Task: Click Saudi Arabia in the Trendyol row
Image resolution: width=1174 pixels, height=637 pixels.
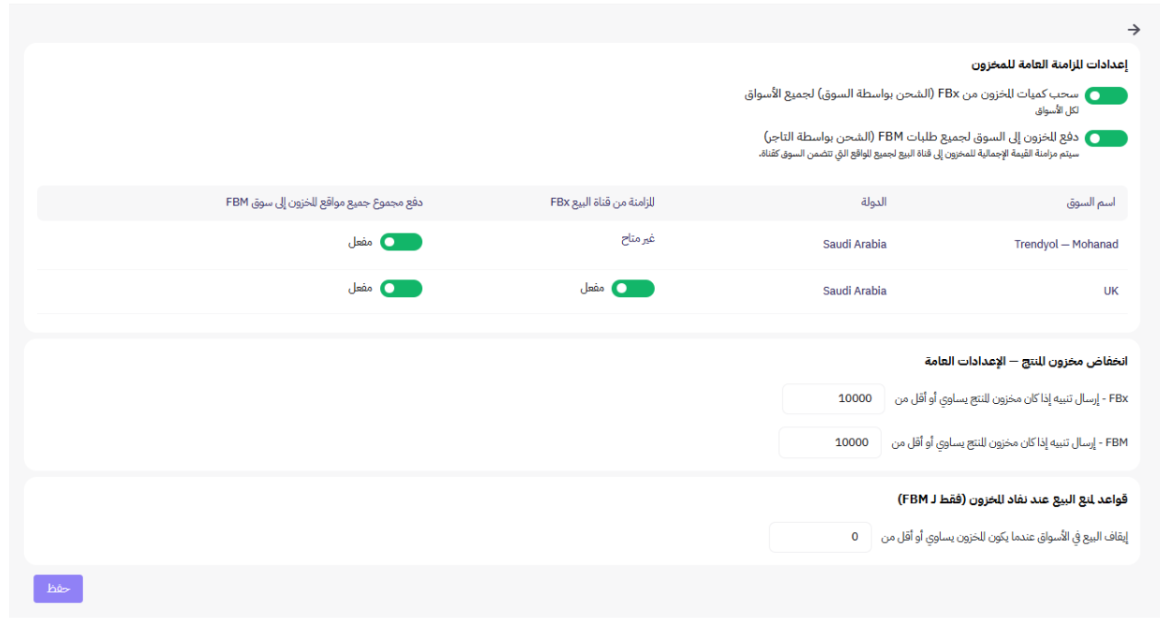Action: pyautogui.click(x=854, y=244)
